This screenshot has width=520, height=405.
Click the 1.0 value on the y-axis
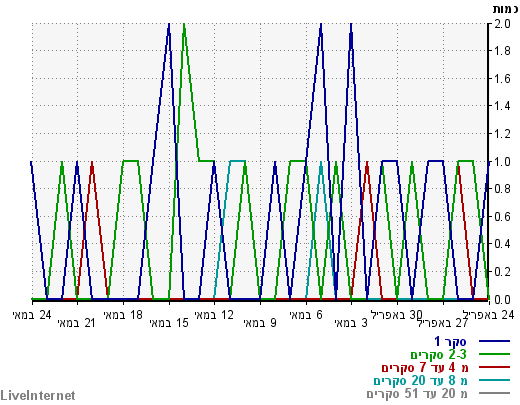click(502, 162)
